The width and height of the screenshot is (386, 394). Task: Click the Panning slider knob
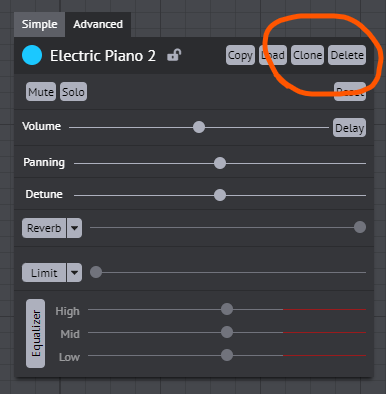tap(220, 163)
